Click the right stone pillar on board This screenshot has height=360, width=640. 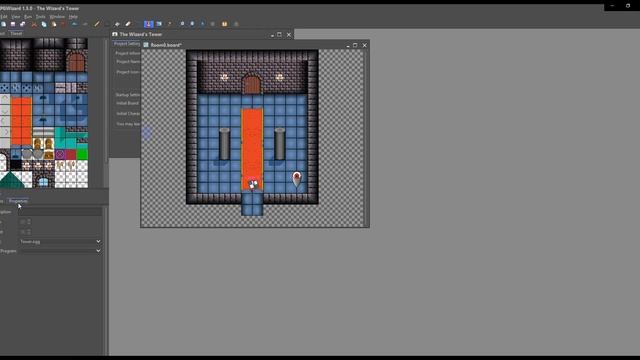[x=280, y=144]
